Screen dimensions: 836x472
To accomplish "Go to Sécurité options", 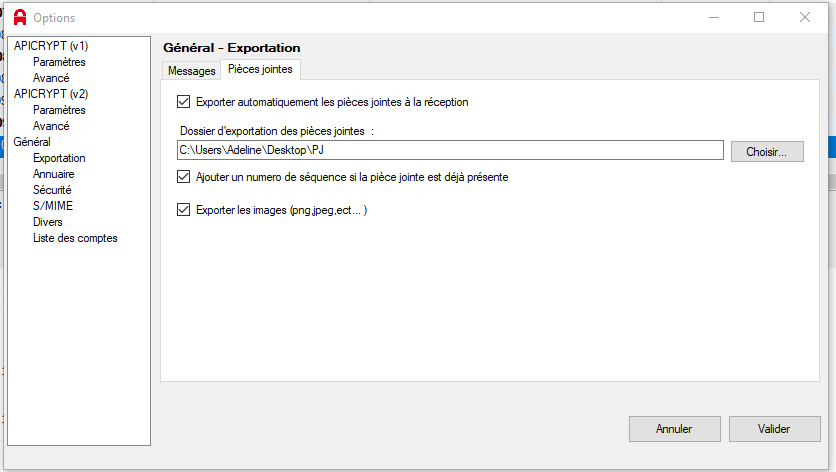I will pyautogui.click(x=52, y=190).
